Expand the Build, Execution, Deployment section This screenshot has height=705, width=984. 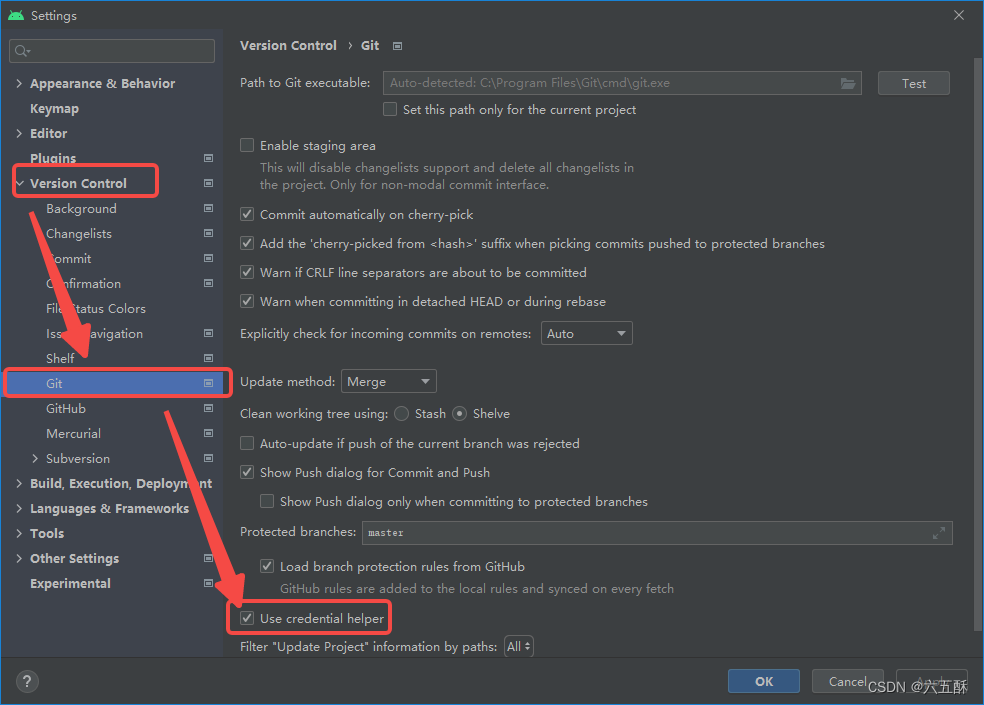tap(18, 483)
